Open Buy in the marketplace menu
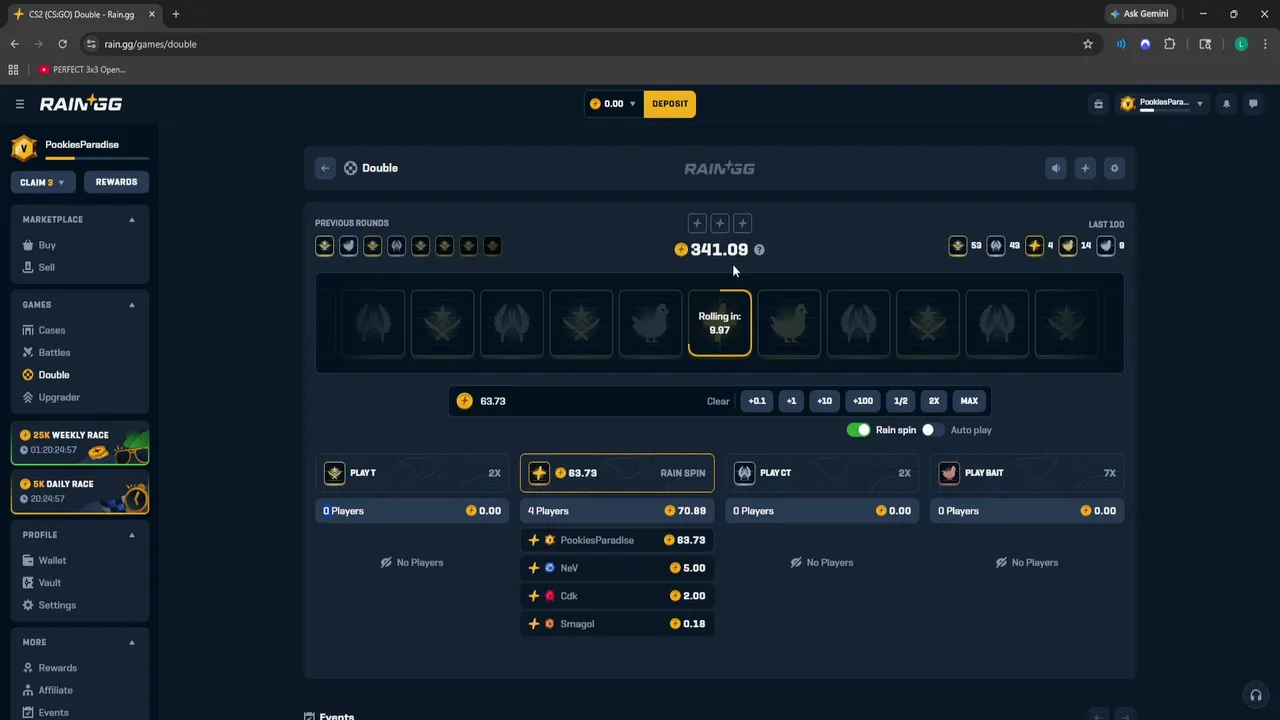Screen dimensions: 1280x720 point(47,245)
